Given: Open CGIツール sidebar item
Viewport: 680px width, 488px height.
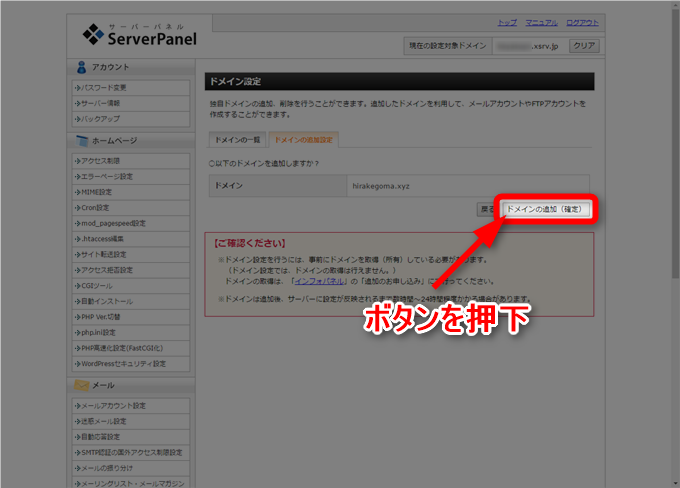Looking at the screenshot, I should (x=131, y=286).
